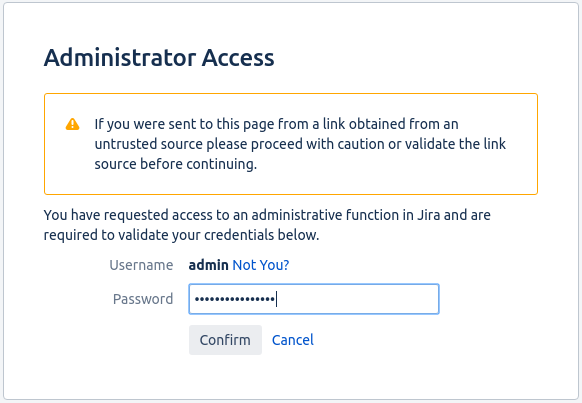This screenshot has width=582, height=403.
Task: Cancel the administrator access request
Action: [x=292, y=340]
